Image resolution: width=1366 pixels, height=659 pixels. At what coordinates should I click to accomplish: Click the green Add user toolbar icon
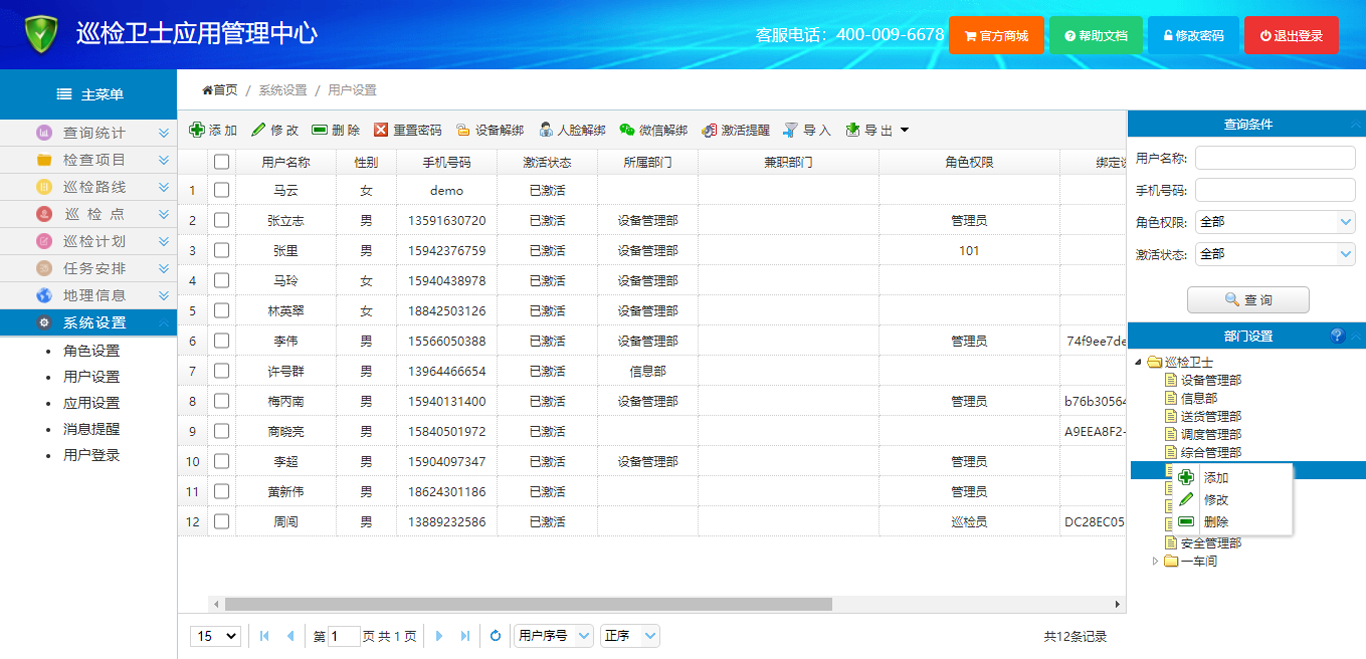(x=197, y=130)
